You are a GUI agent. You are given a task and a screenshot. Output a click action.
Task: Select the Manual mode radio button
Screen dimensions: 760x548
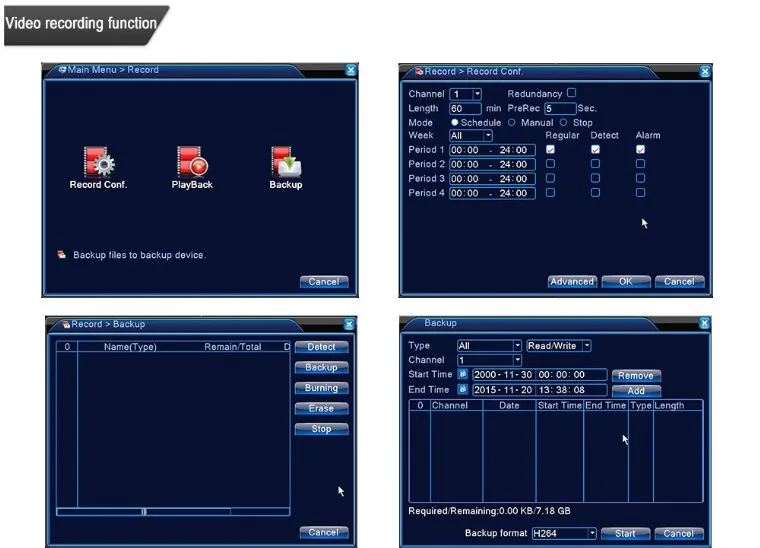coord(512,123)
